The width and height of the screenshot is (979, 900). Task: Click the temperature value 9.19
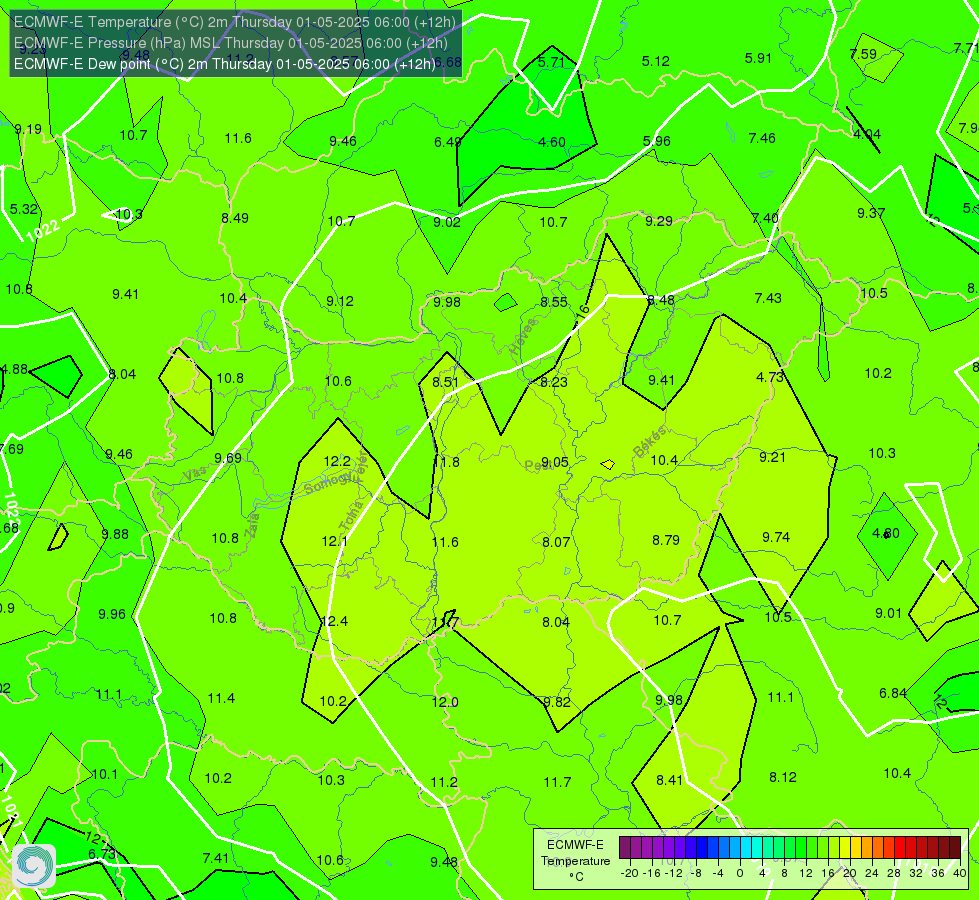pyautogui.click(x=28, y=129)
